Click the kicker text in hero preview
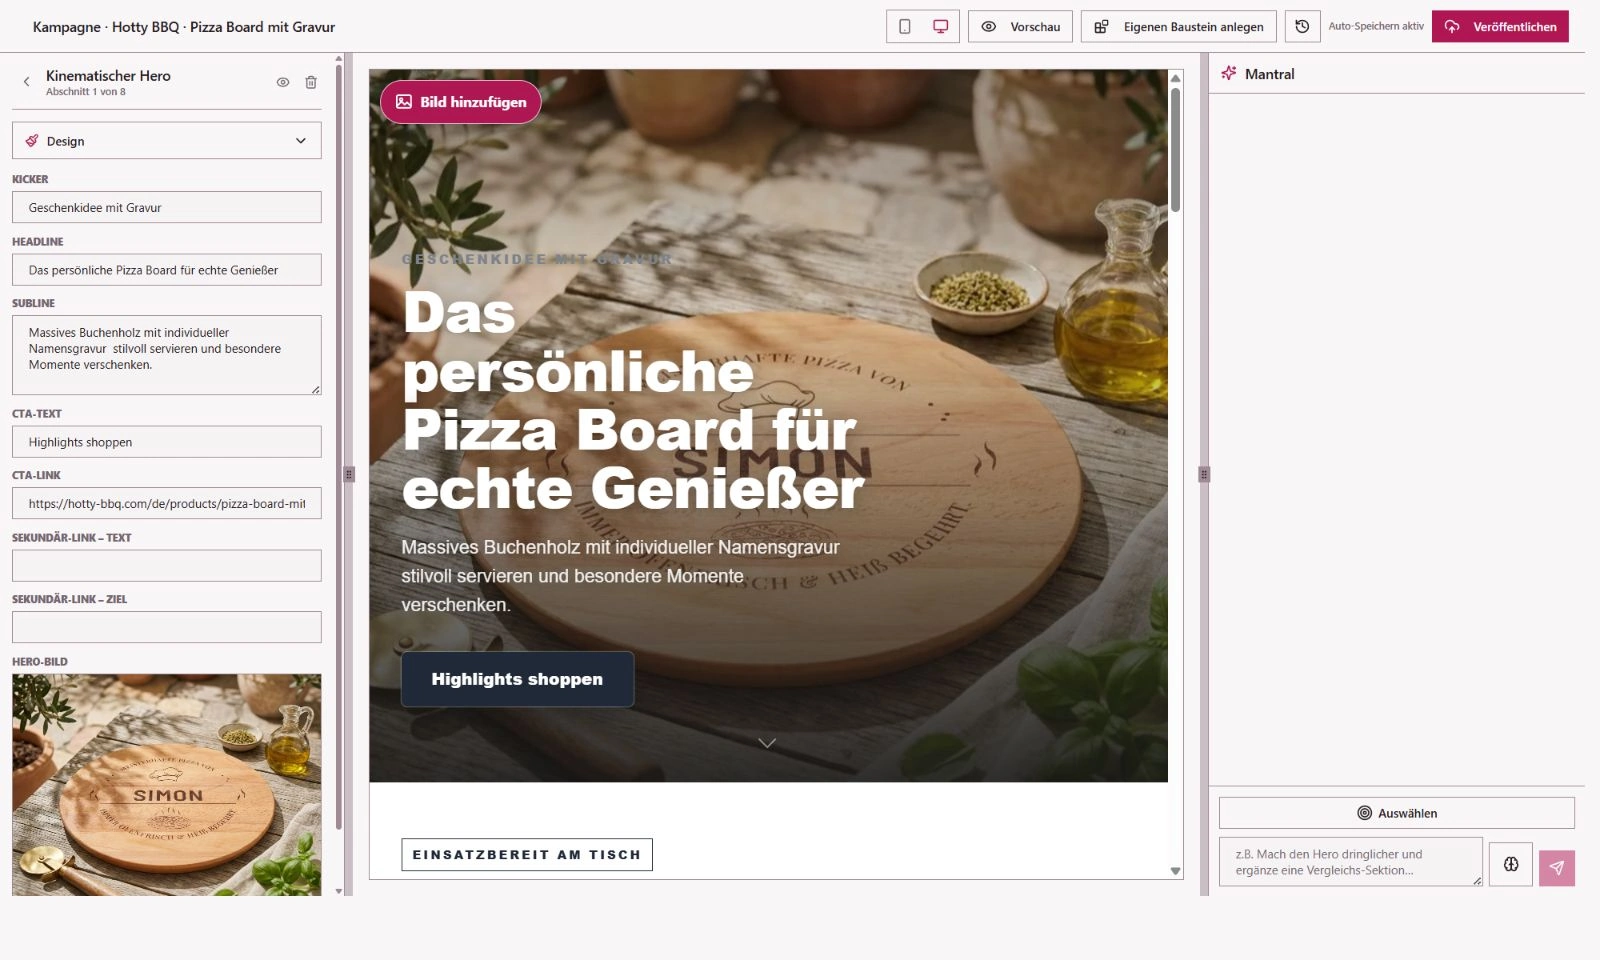1600x960 pixels. pyautogui.click(x=537, y=259)
